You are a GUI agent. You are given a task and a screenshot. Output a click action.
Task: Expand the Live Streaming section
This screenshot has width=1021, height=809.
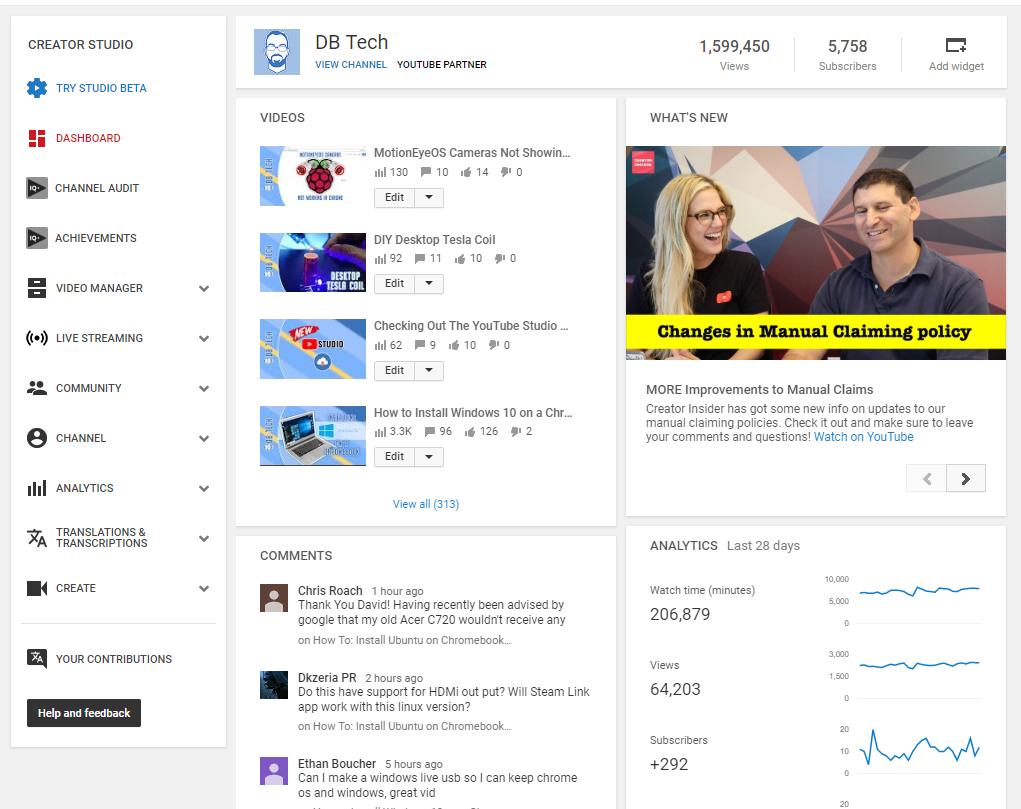[x=204, y=339]
